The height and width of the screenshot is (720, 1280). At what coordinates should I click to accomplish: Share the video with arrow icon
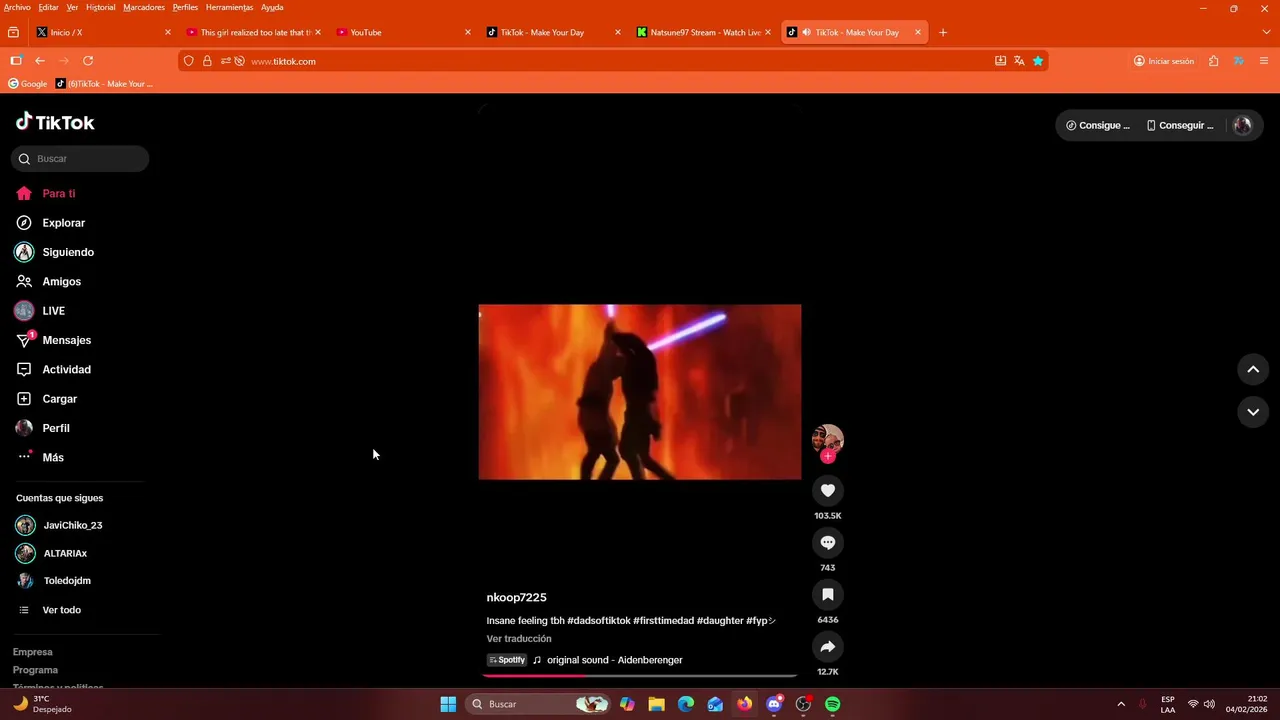(x=828, y=647)
